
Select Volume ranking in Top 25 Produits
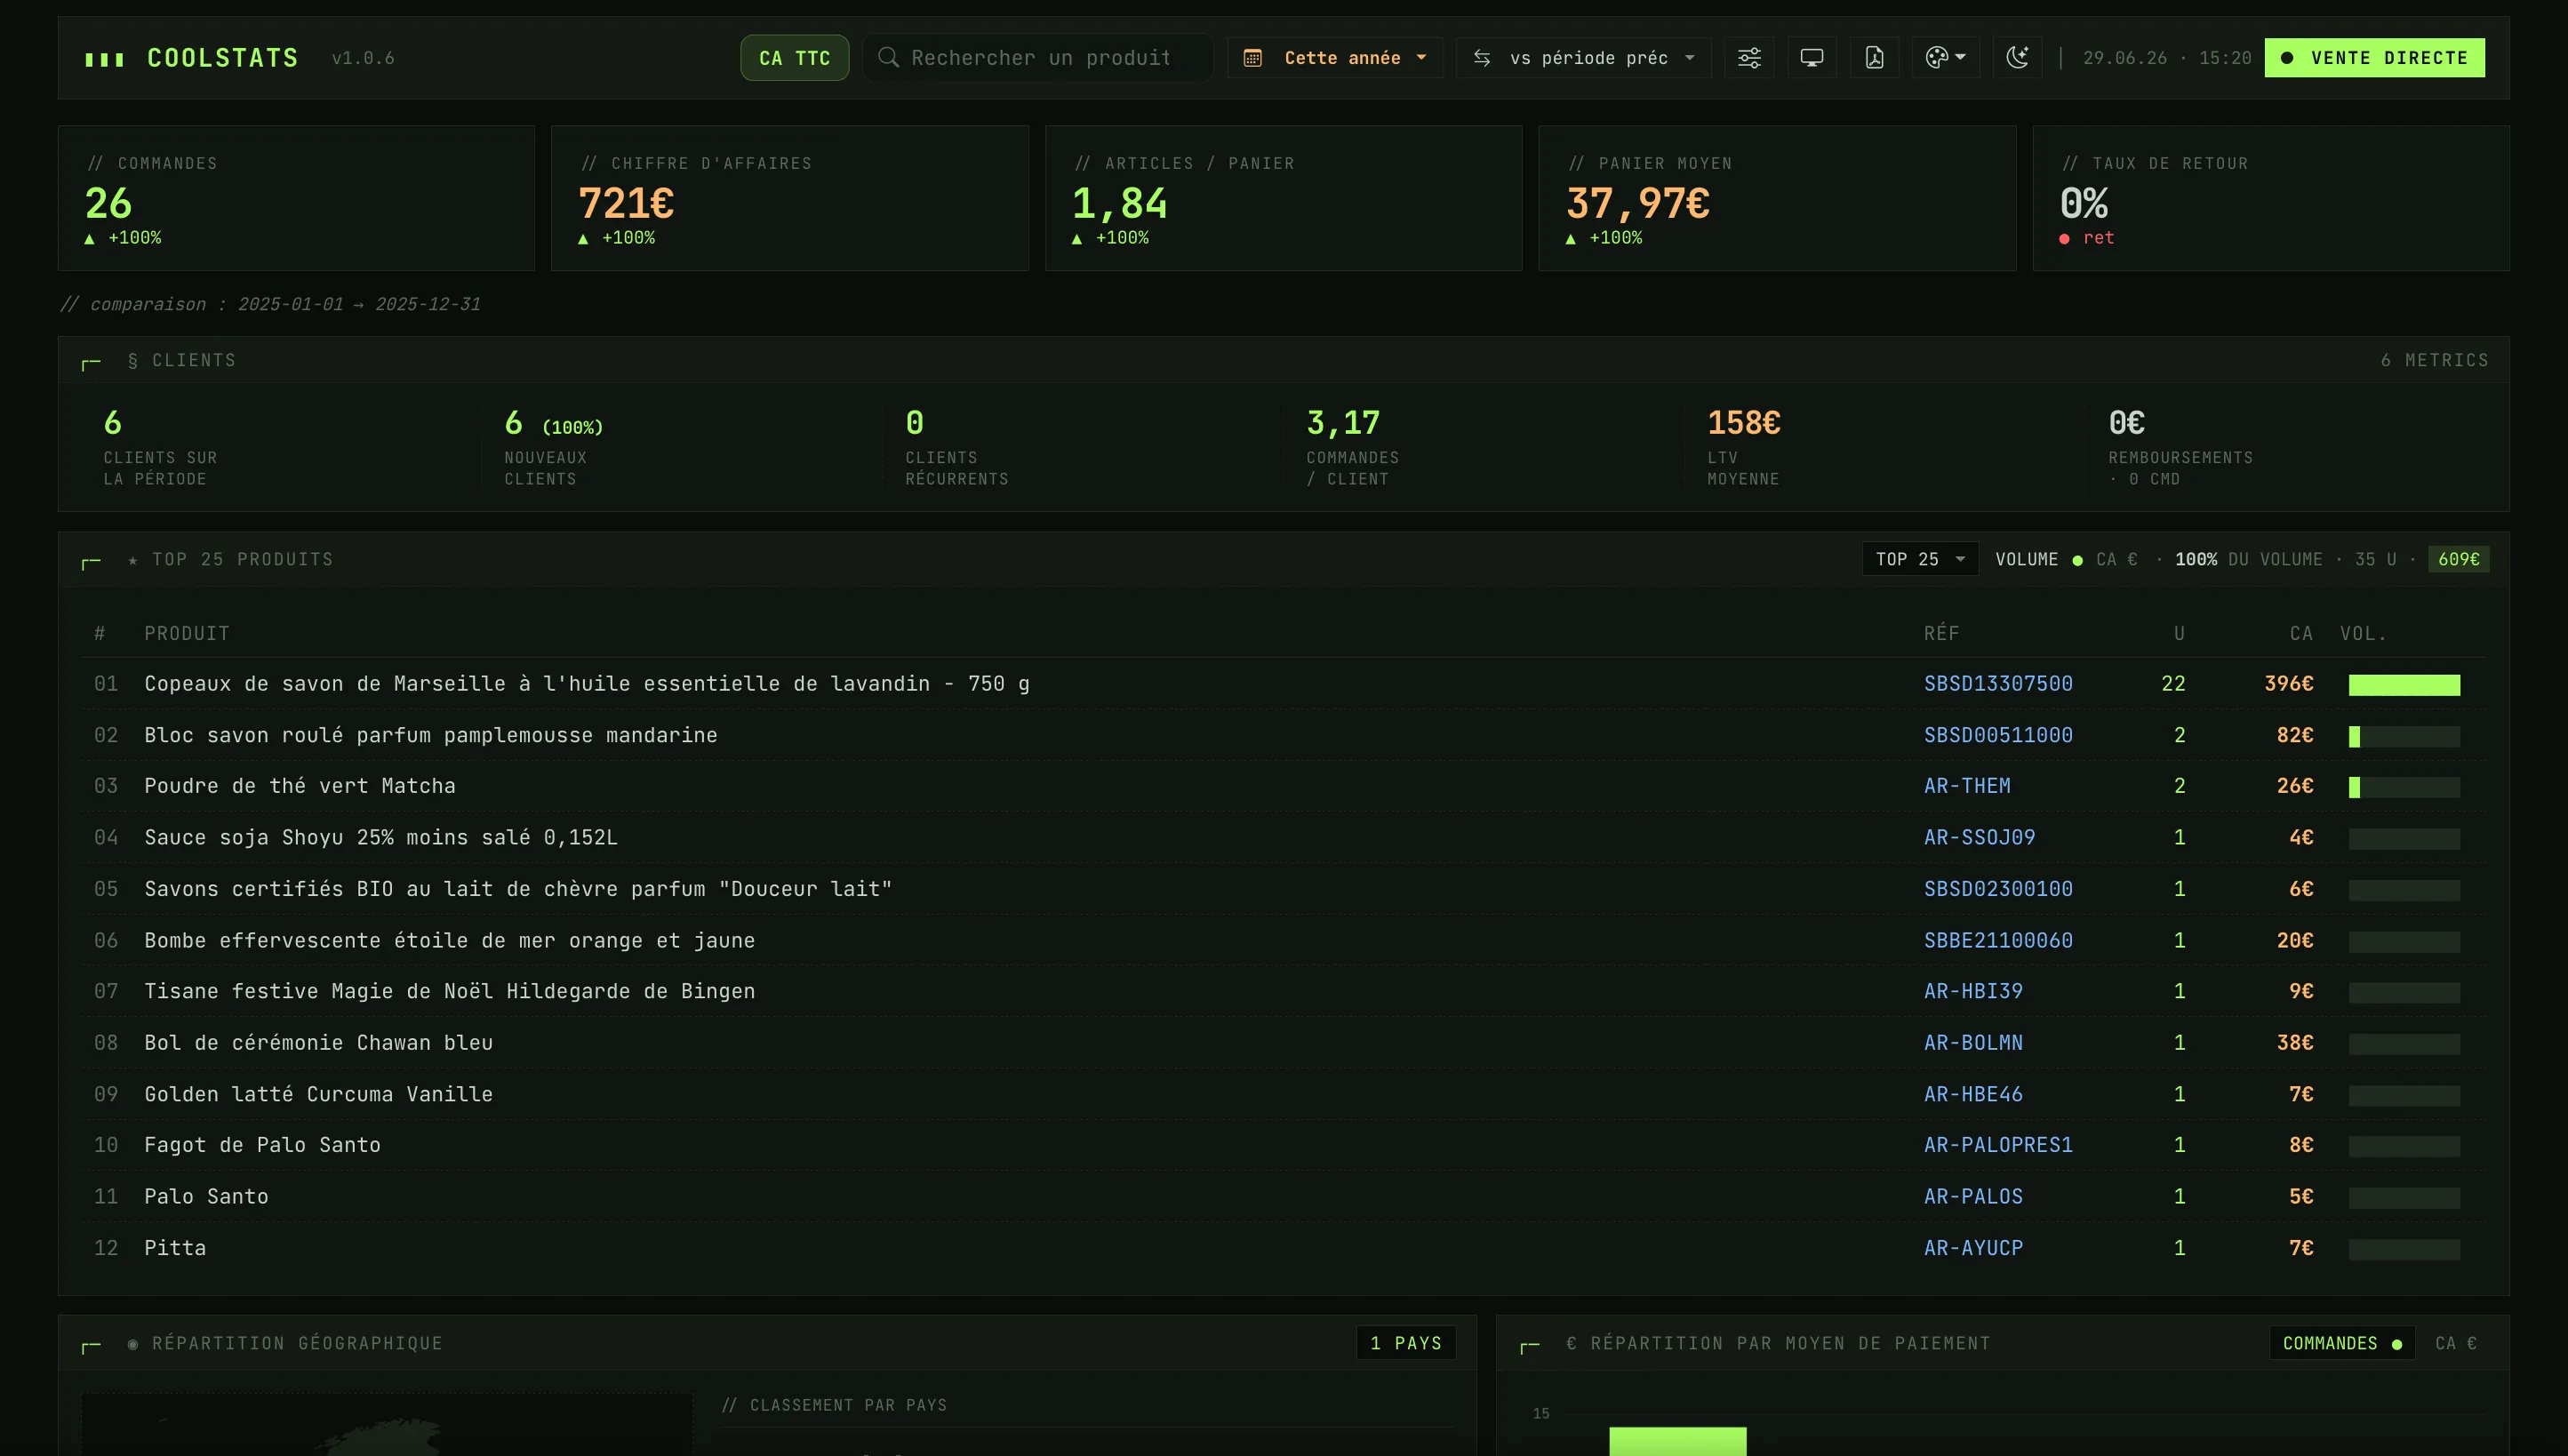click(x=2038, y=559)
